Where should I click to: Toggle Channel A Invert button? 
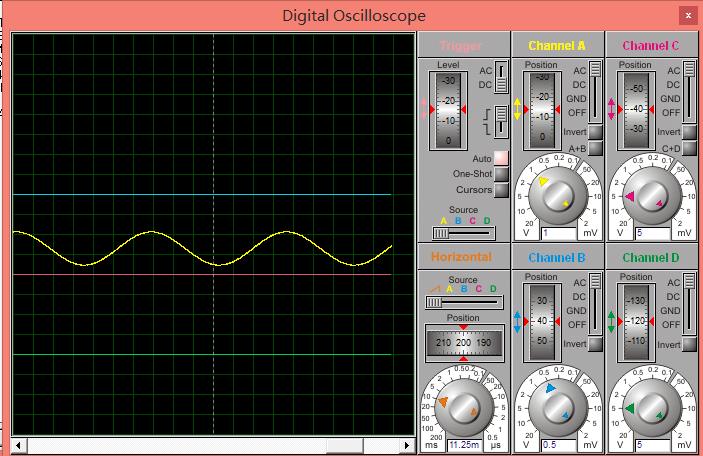pos(595,132)
